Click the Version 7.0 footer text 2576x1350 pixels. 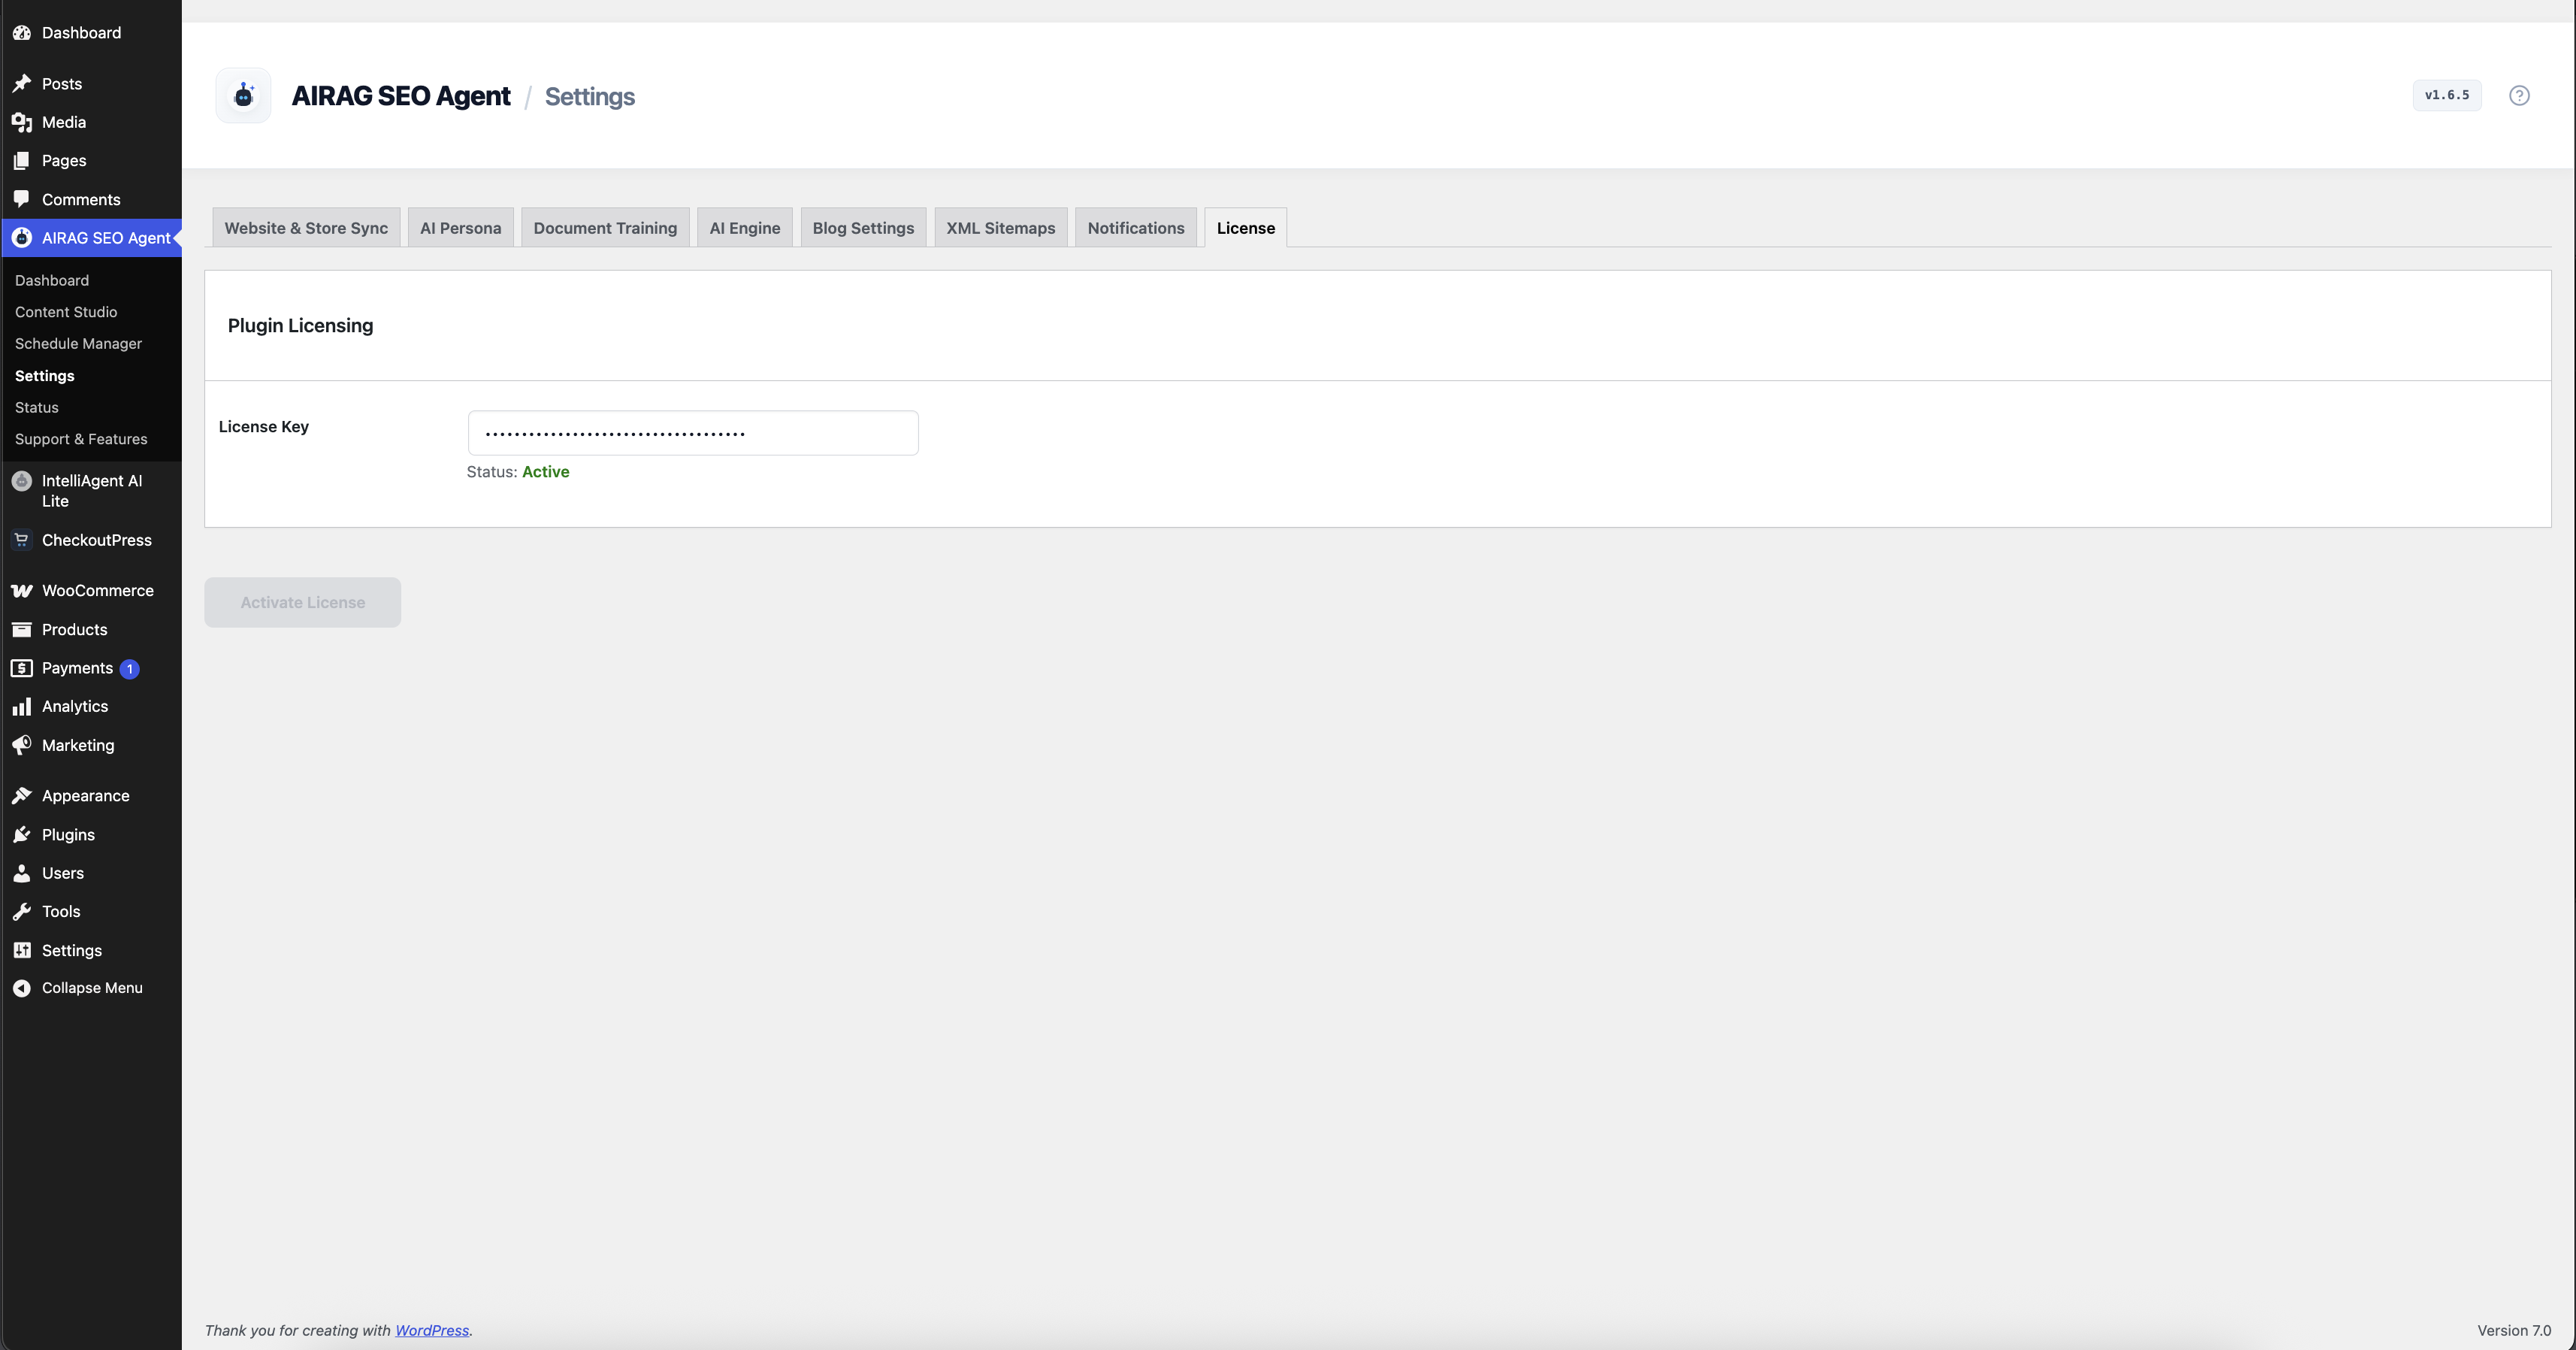[x=2514, y=1330]
